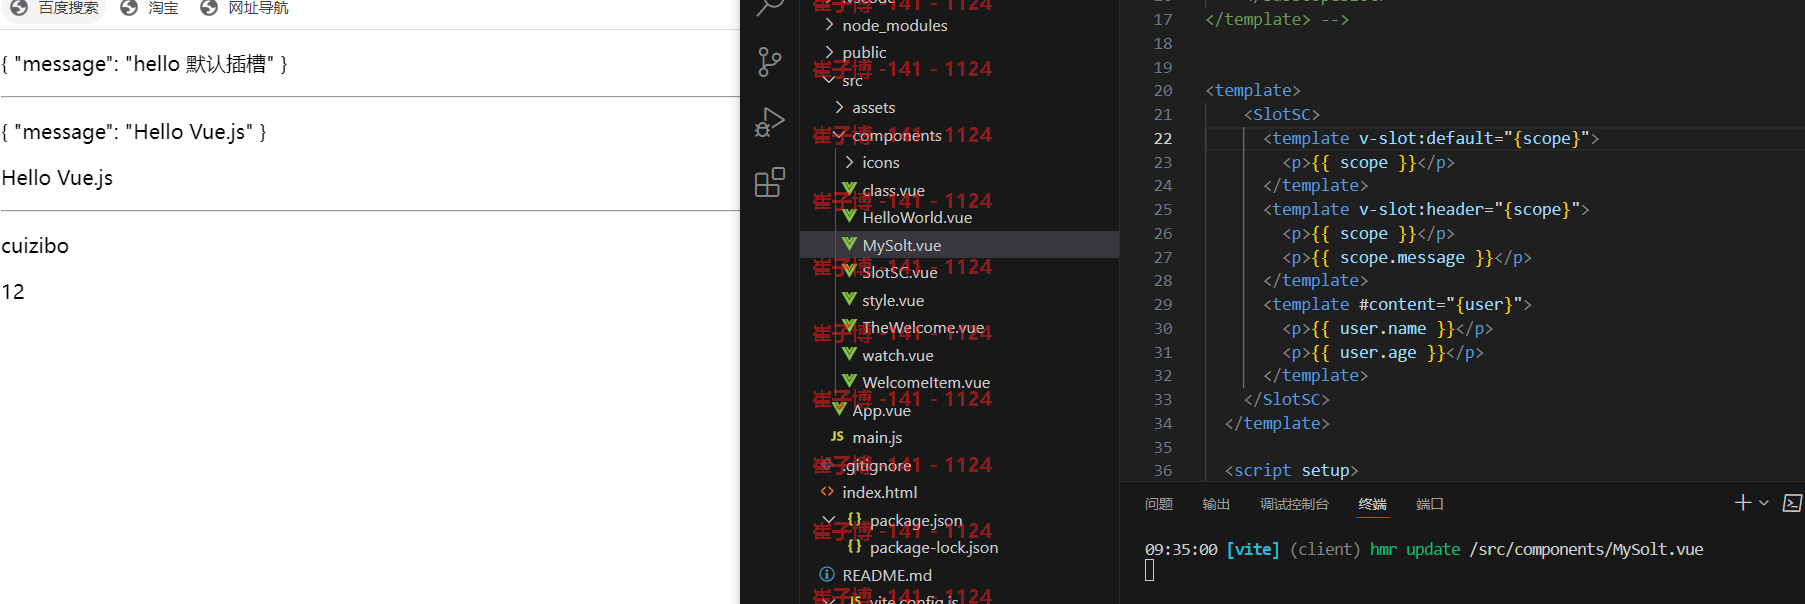Open the Run and Debug icon

pyautogui.click(x=769, y=122)
